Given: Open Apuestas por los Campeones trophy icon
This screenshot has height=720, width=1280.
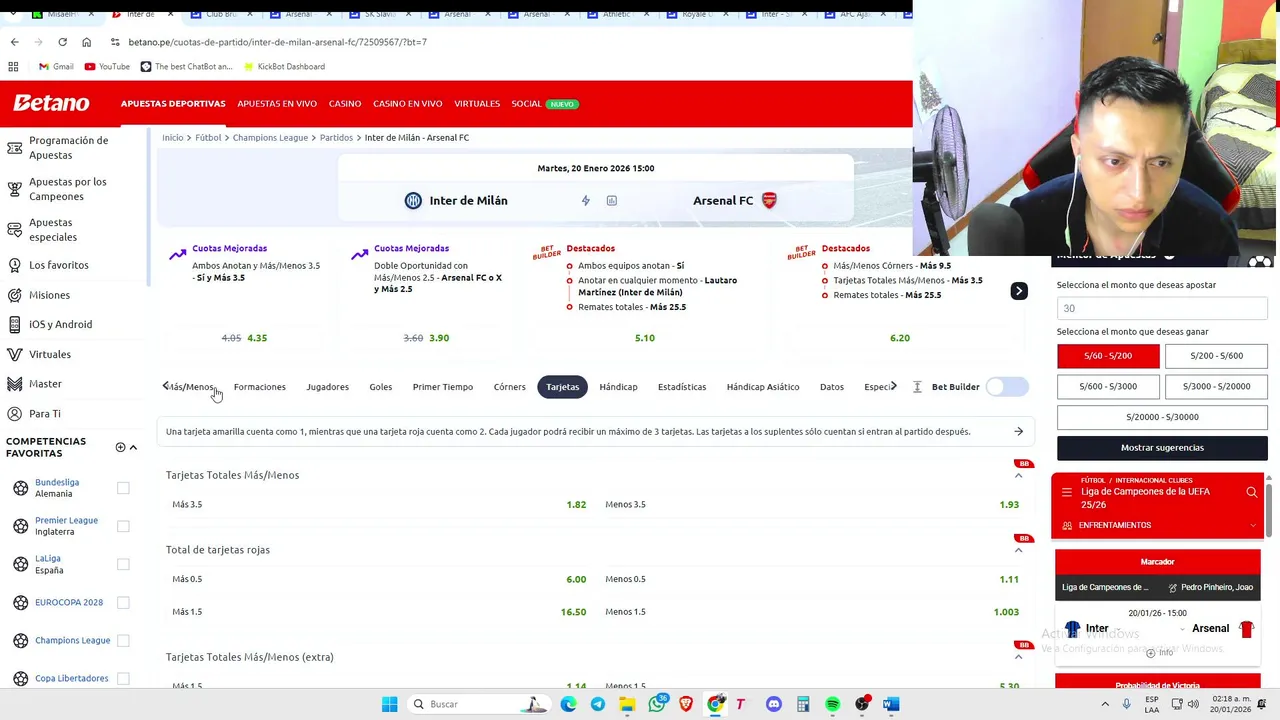Looking at the screenshot, I should [x=14, y=189].
